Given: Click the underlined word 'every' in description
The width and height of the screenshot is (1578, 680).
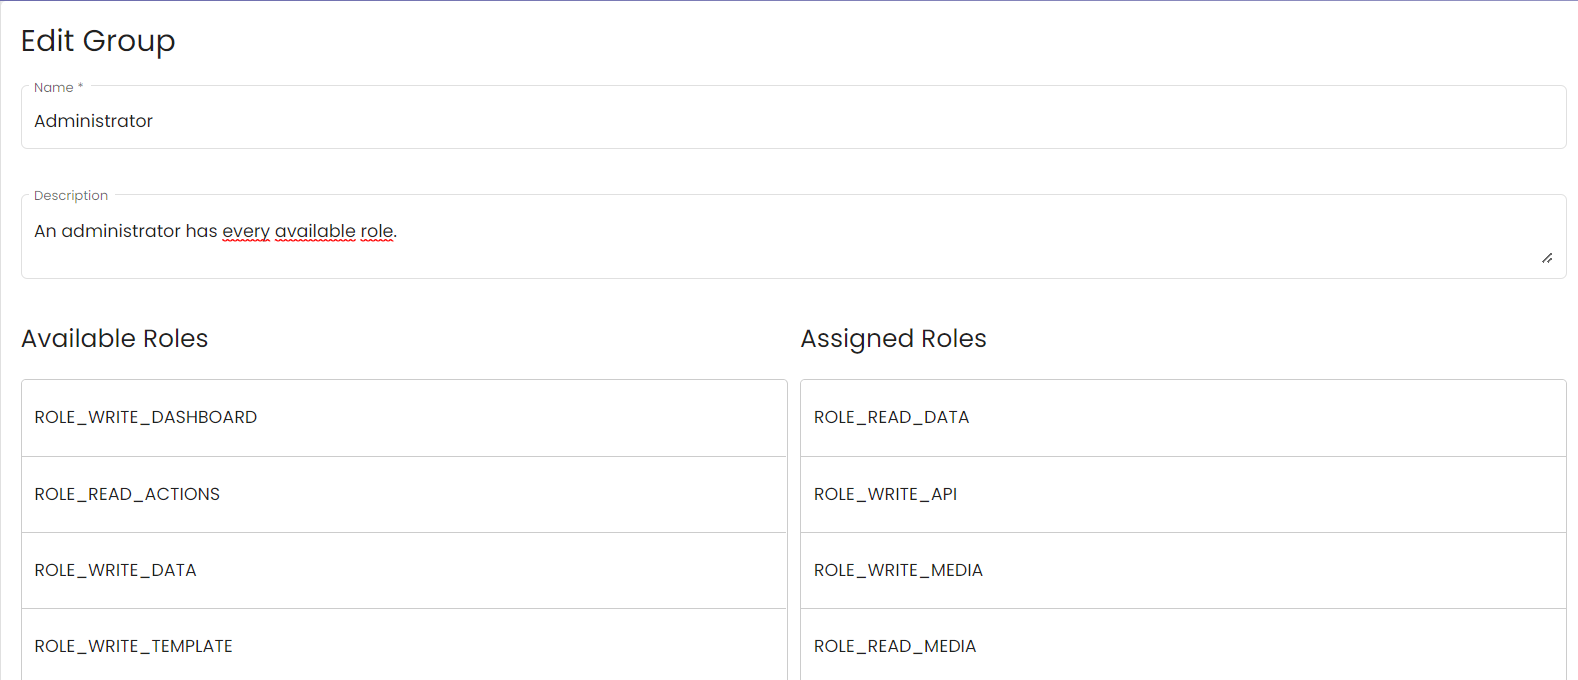Looking at the screenshot, I should pyautogui.click(x=246, y=232).
